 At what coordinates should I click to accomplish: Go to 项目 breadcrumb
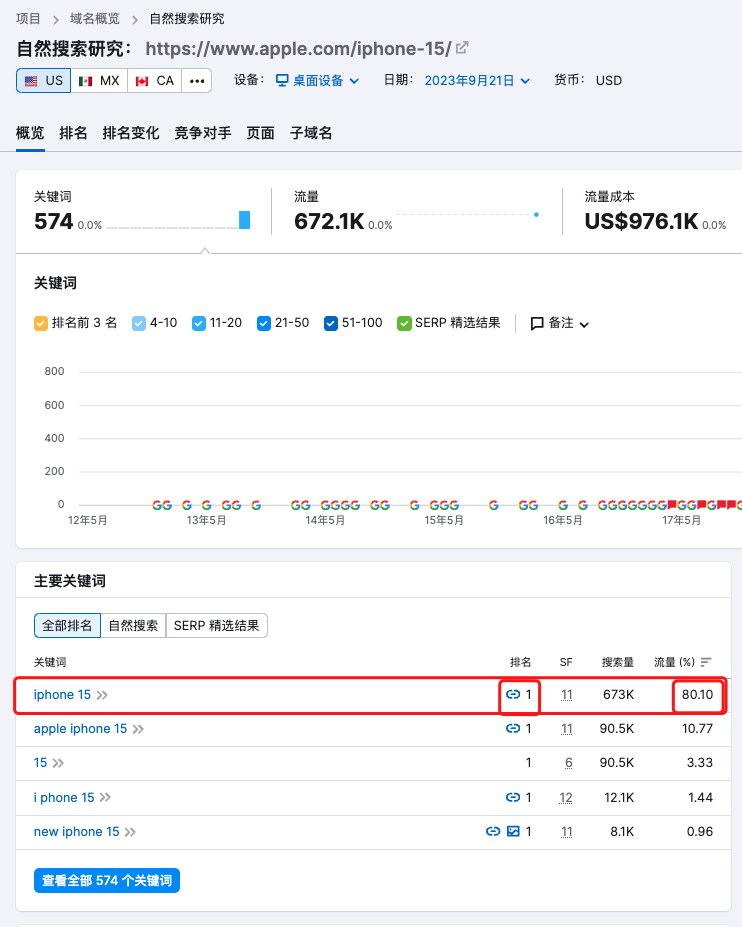(28, 19)
